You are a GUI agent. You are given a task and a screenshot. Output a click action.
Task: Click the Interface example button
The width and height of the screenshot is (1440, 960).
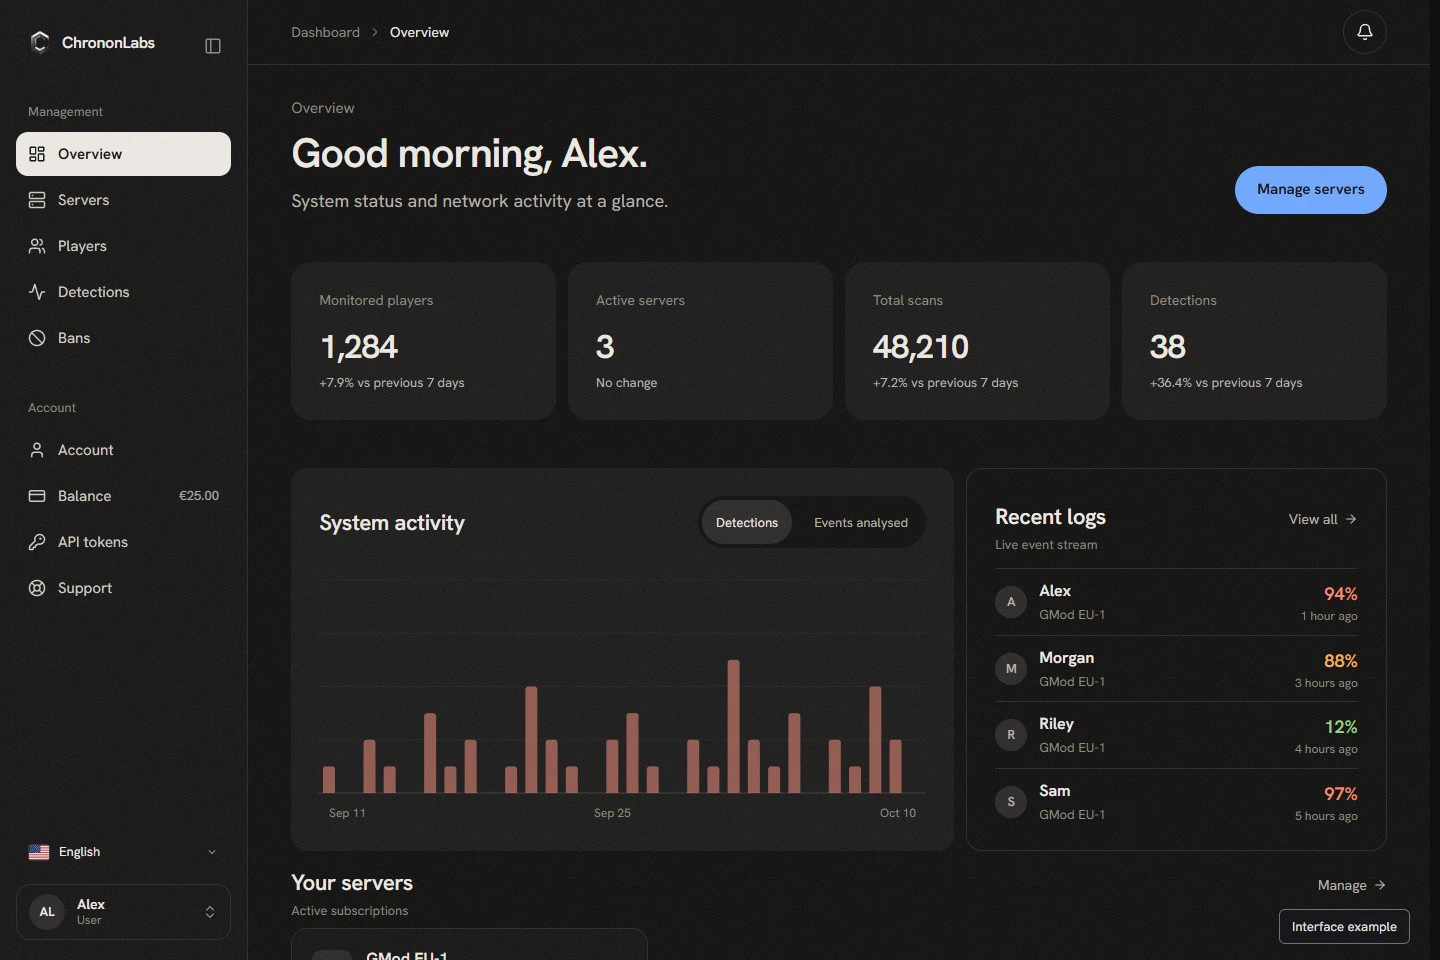tap(1344, 927)
